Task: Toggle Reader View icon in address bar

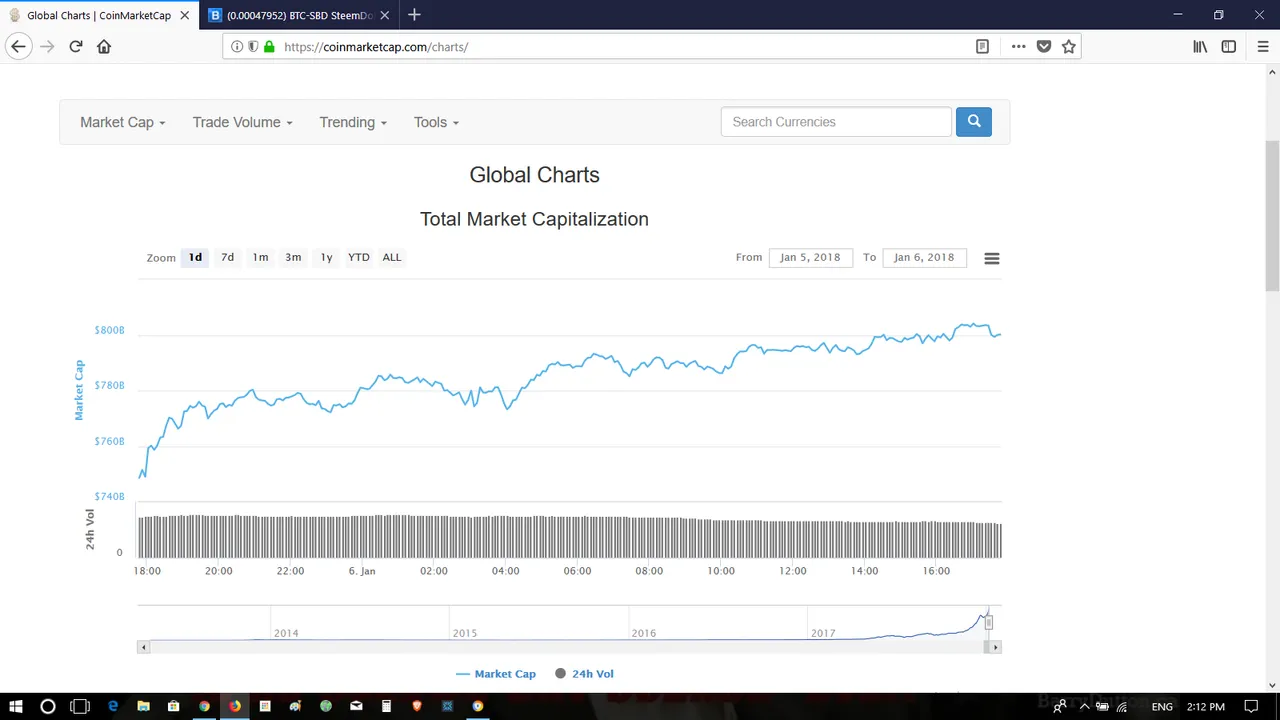Action: click(982, 46)
